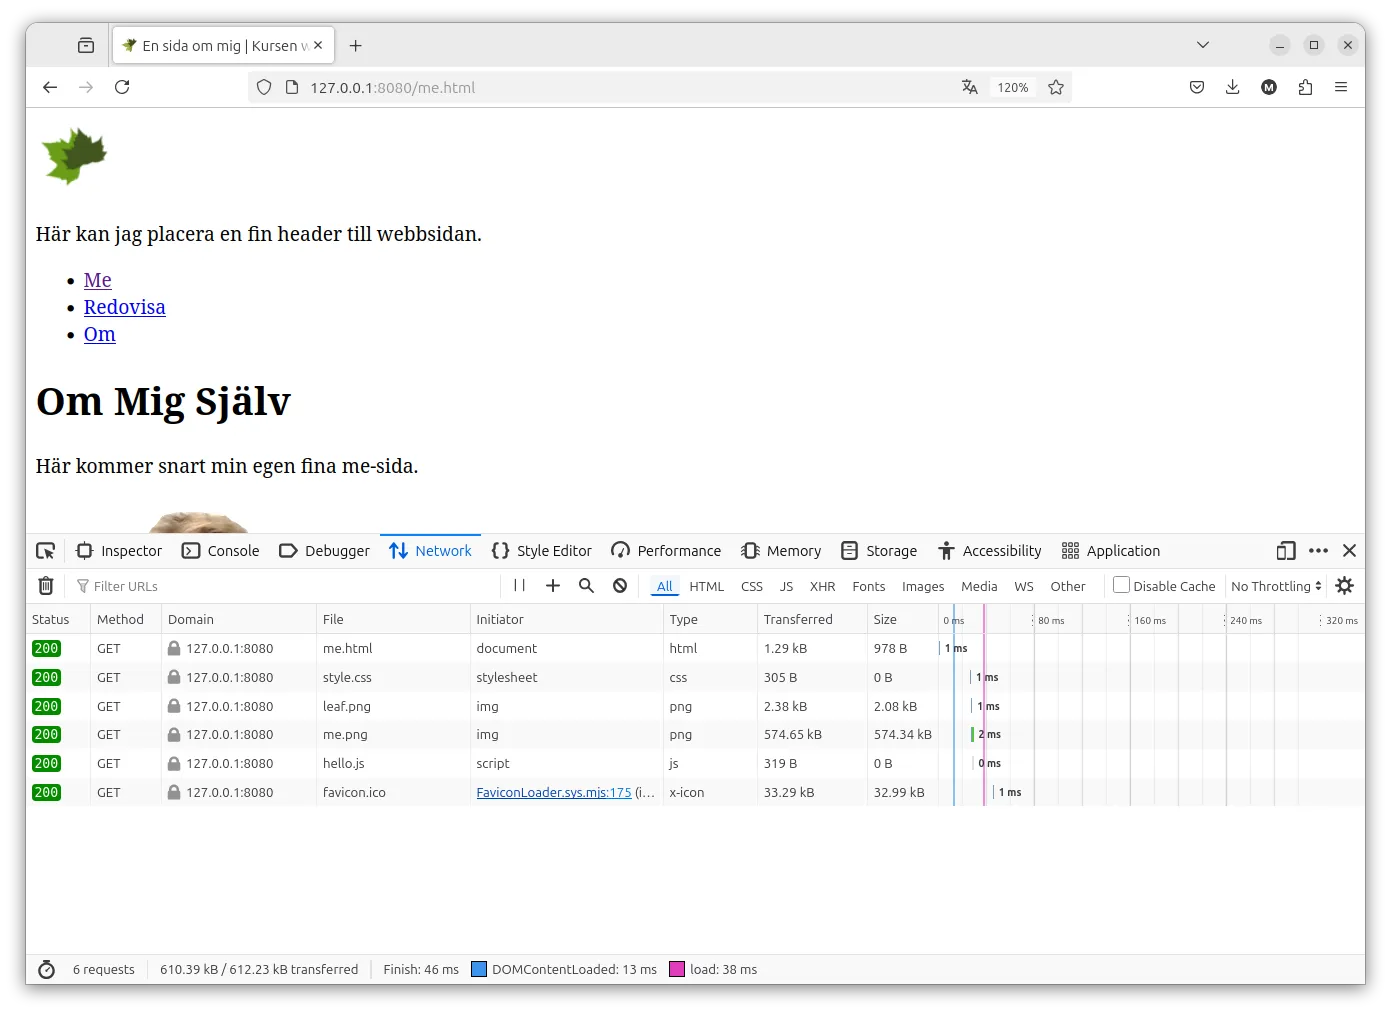Follow the 'Me' navigation link
This screenshot has height=1013, width=1391.
point(97,280)
